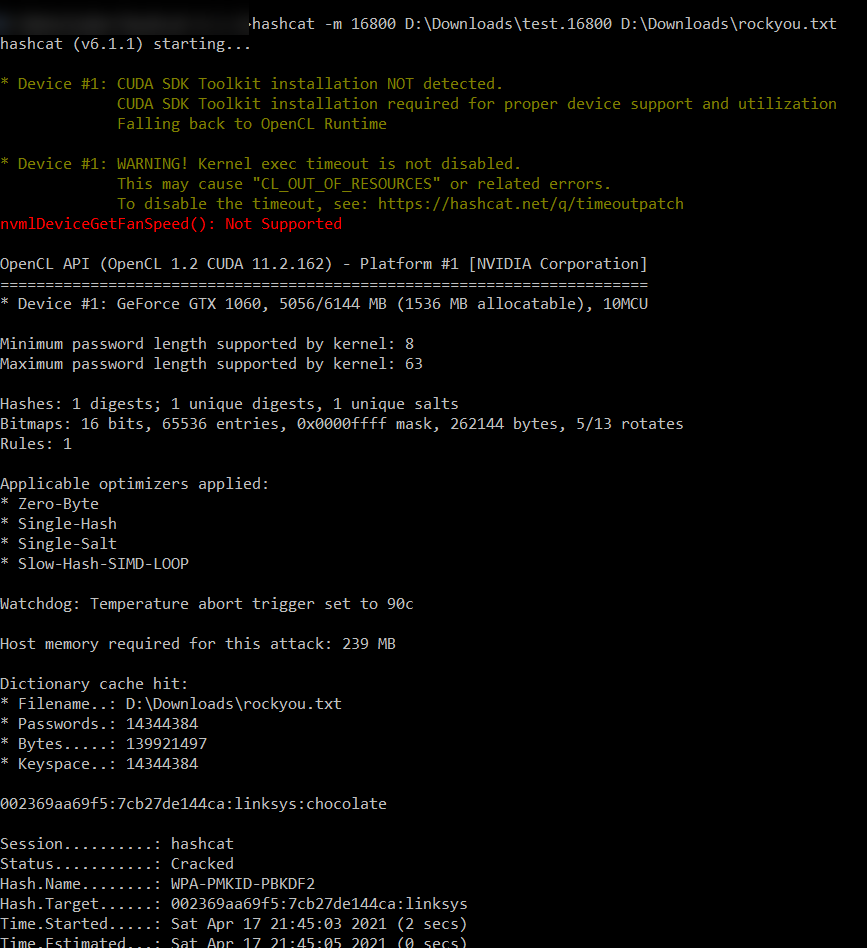The width and height of the screenshot is (867, 948).
Task: Click the 'Hashes: 1 digests' line
Action: point(229,404)
